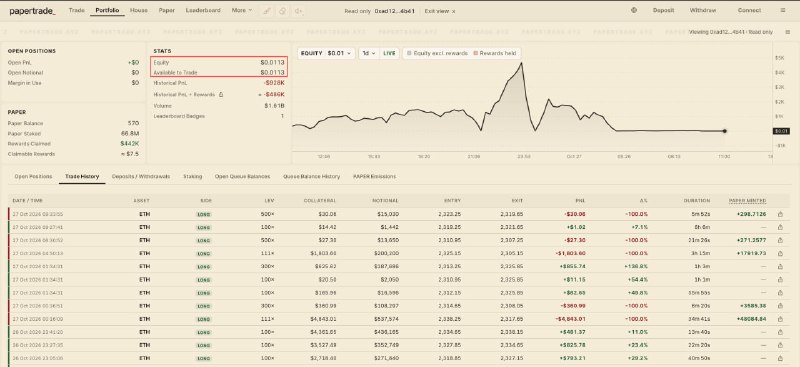The width and height of the screenshot is (800, 367).
Task: Share the trade with PnL -$4,843.01
Action: point(780,319)
